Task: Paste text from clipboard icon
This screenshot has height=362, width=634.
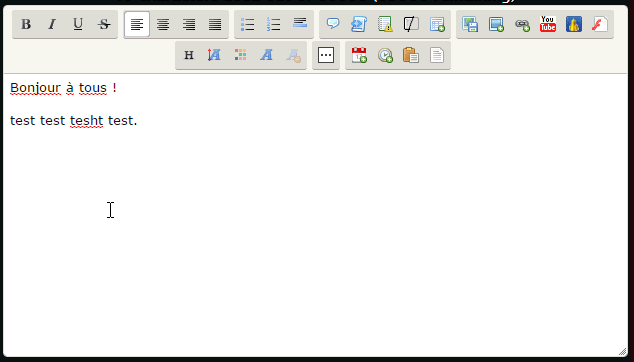Action: click(411, 55)
